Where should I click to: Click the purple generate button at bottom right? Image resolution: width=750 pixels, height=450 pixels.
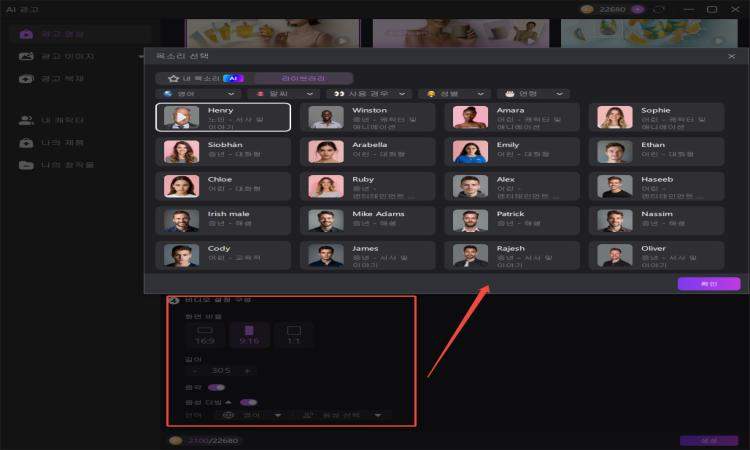708,440
